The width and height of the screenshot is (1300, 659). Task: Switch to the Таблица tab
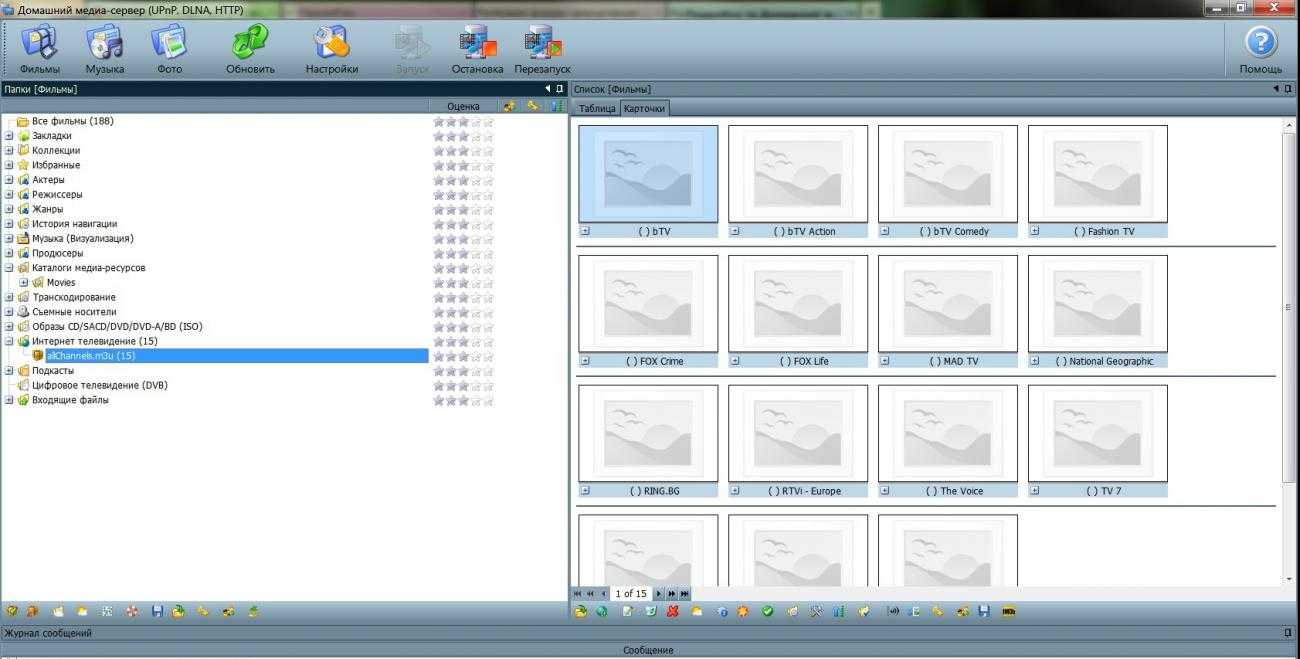596,108
